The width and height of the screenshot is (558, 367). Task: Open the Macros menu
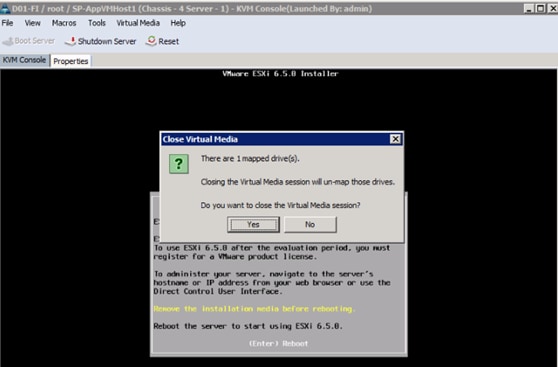click(64, 23)
